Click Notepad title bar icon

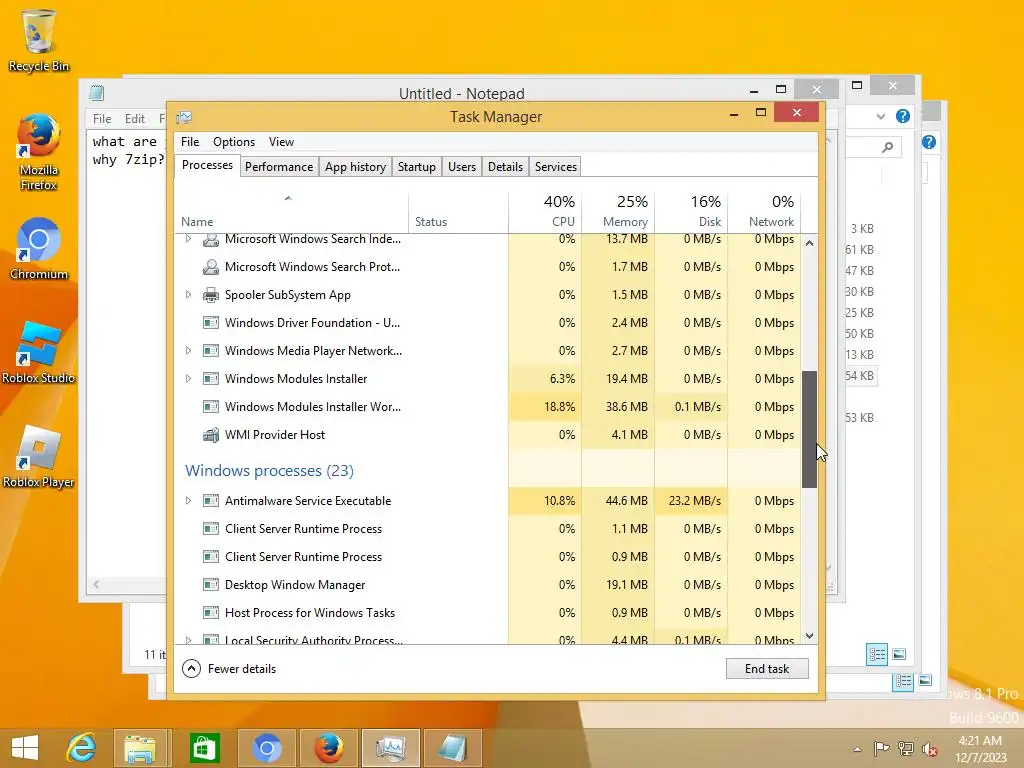[x=97, y=93]
